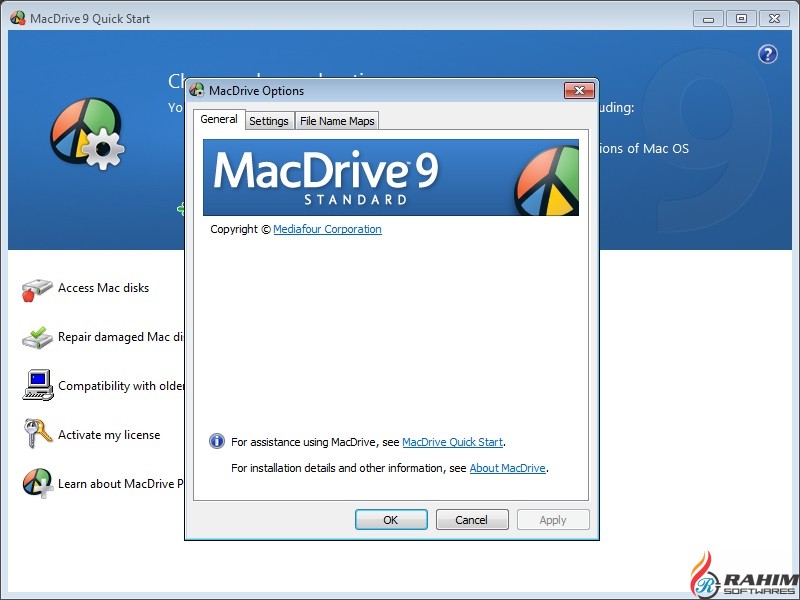Select Repair damaged Mac disks text
Viewport: 800px width, 600px height.
tap(121, 337)
